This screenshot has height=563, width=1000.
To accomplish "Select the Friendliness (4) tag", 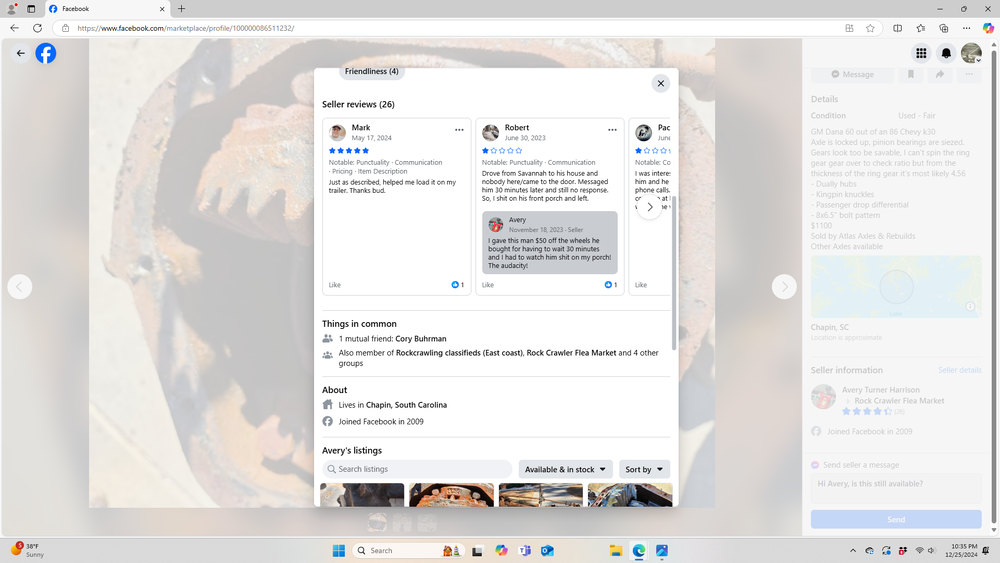I will 372,71.
